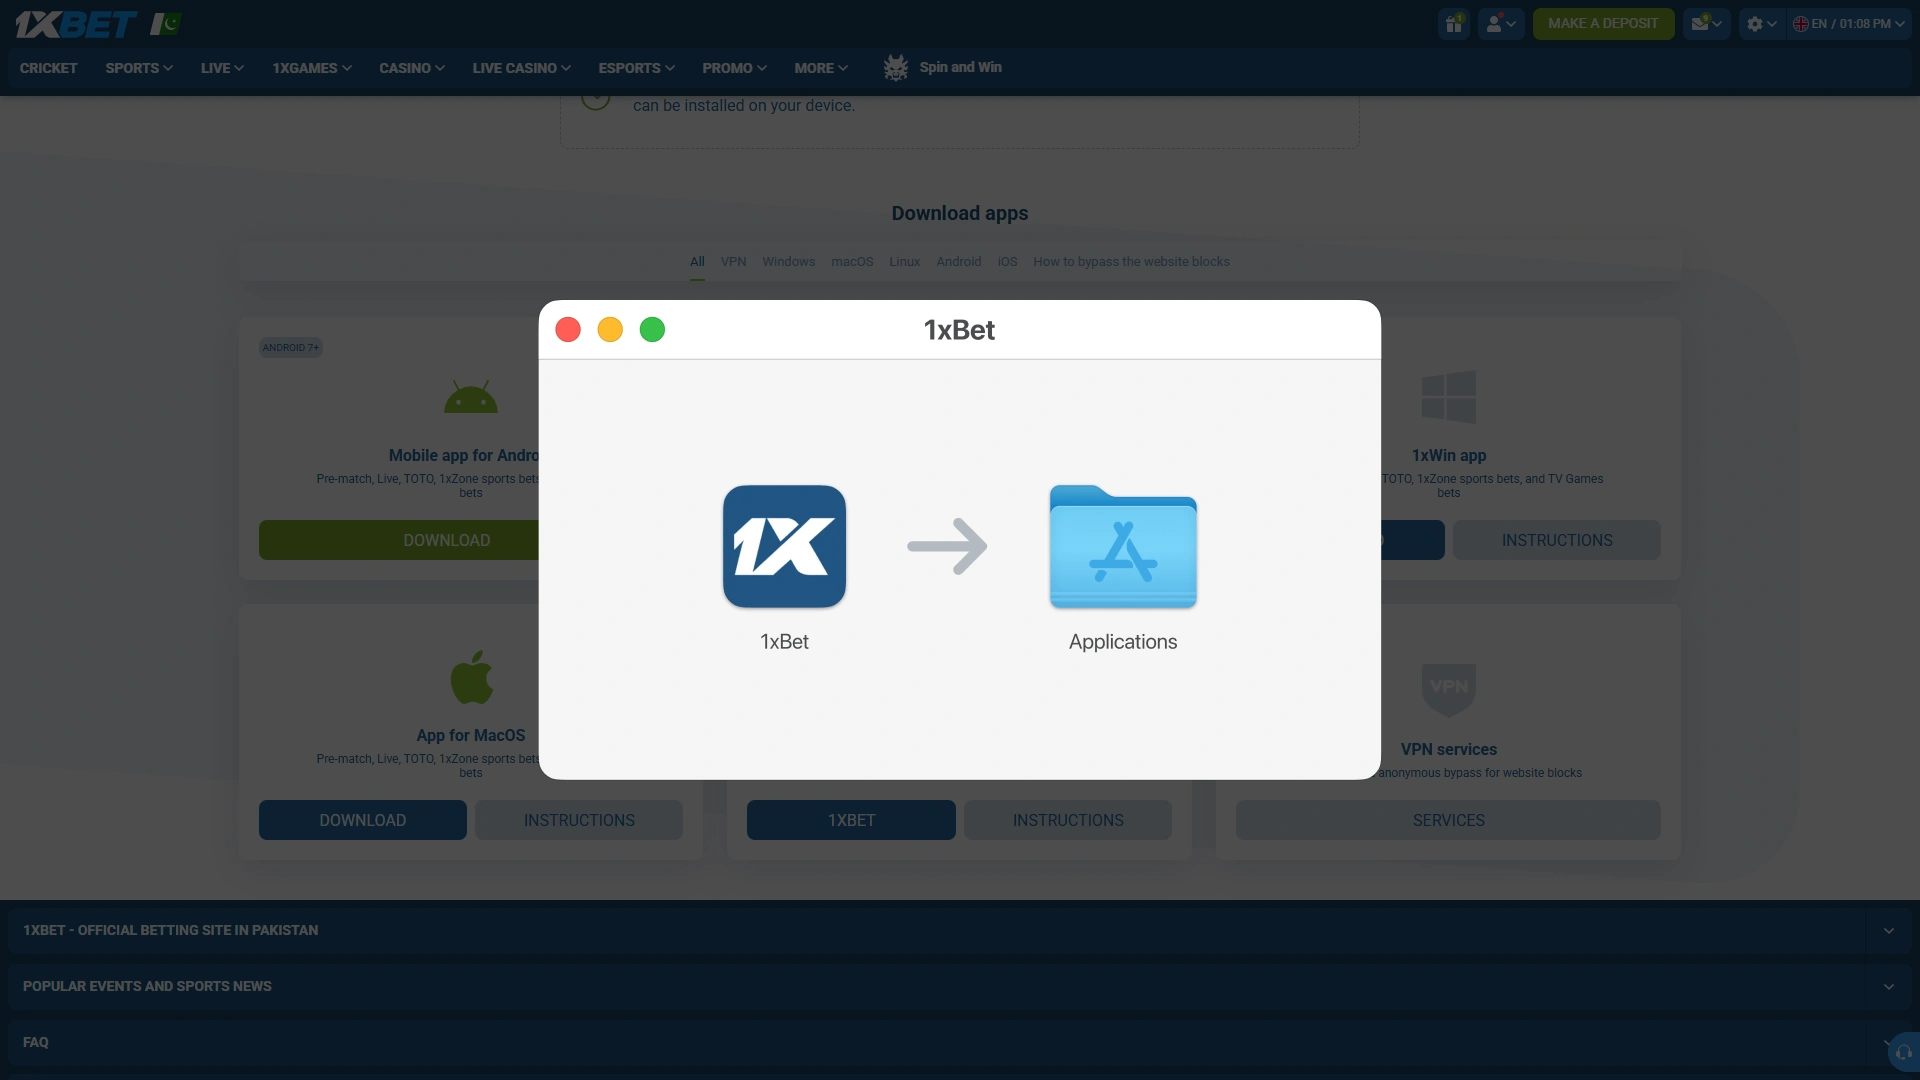Image resolution: width=1920 pixels, height=1080 pixels.
Task: Open How to bypass the website blocks tab
Action: [1131, 262]
